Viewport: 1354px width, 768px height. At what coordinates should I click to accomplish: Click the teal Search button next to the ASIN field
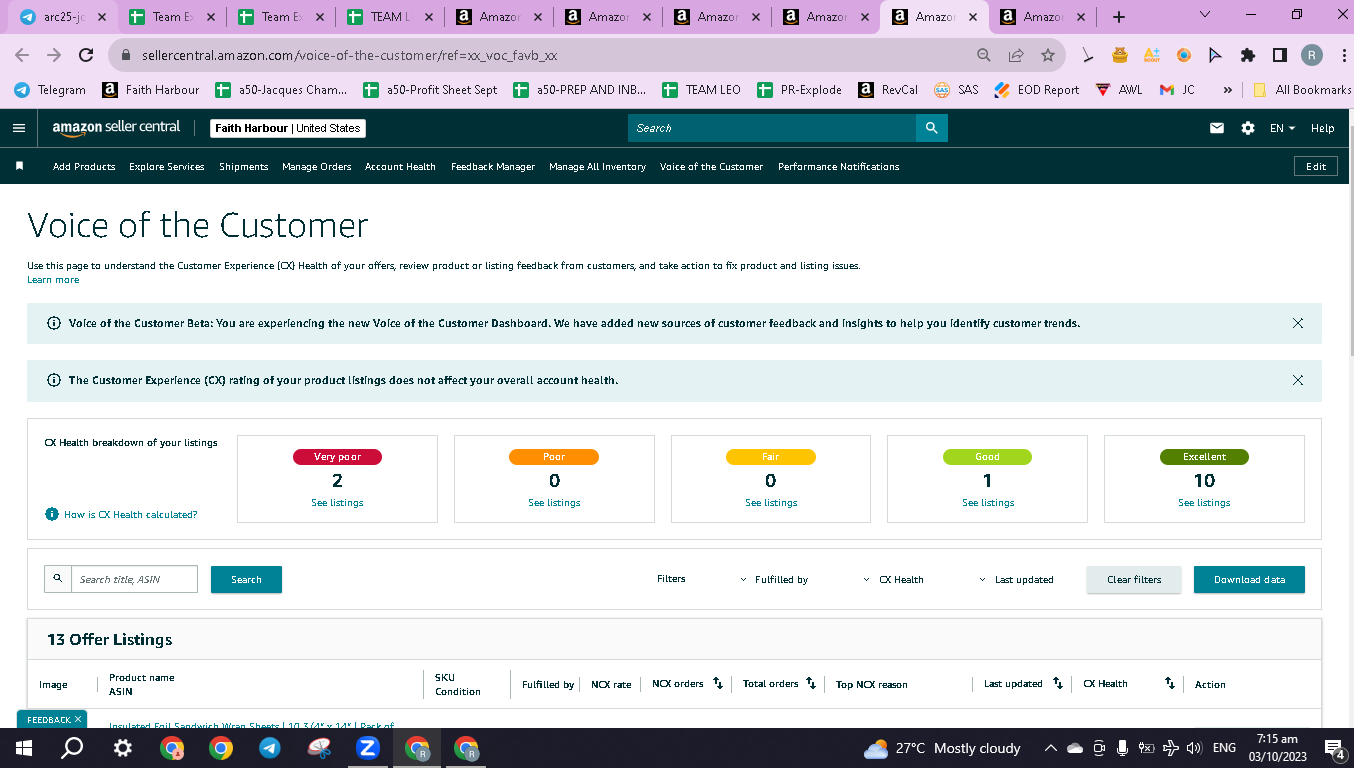[246, 579]
